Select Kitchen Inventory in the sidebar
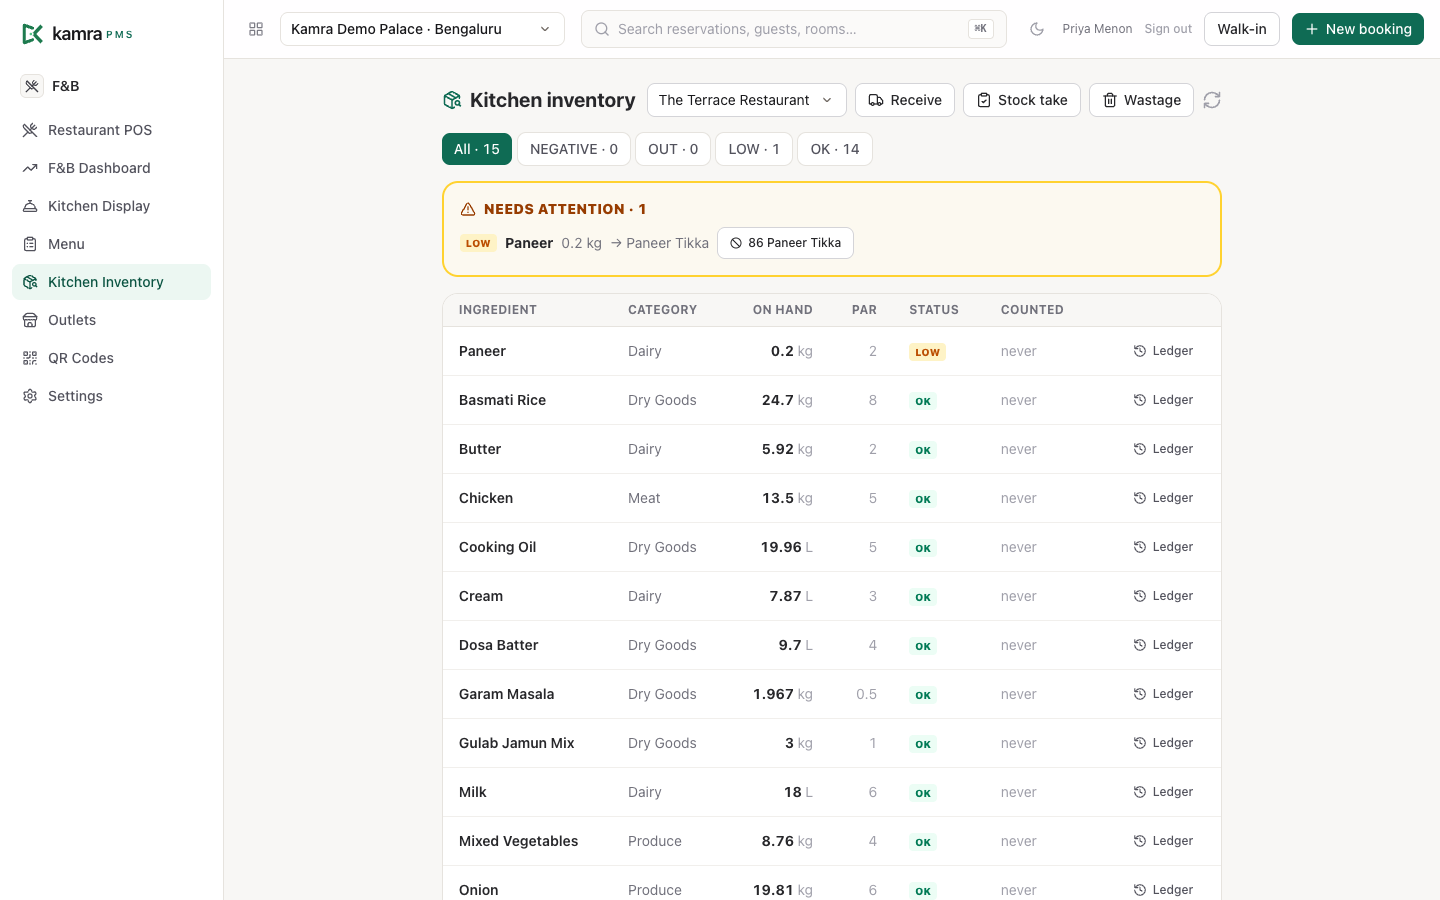1440x900 pixels. point(111,282)
